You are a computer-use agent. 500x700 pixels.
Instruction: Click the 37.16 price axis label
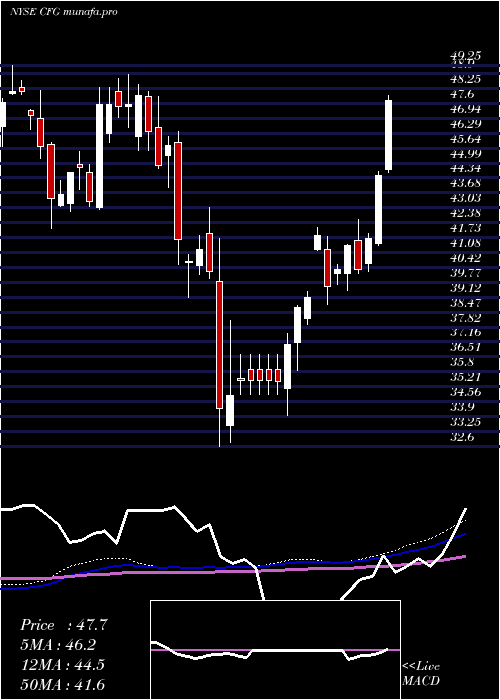point(466,332)
